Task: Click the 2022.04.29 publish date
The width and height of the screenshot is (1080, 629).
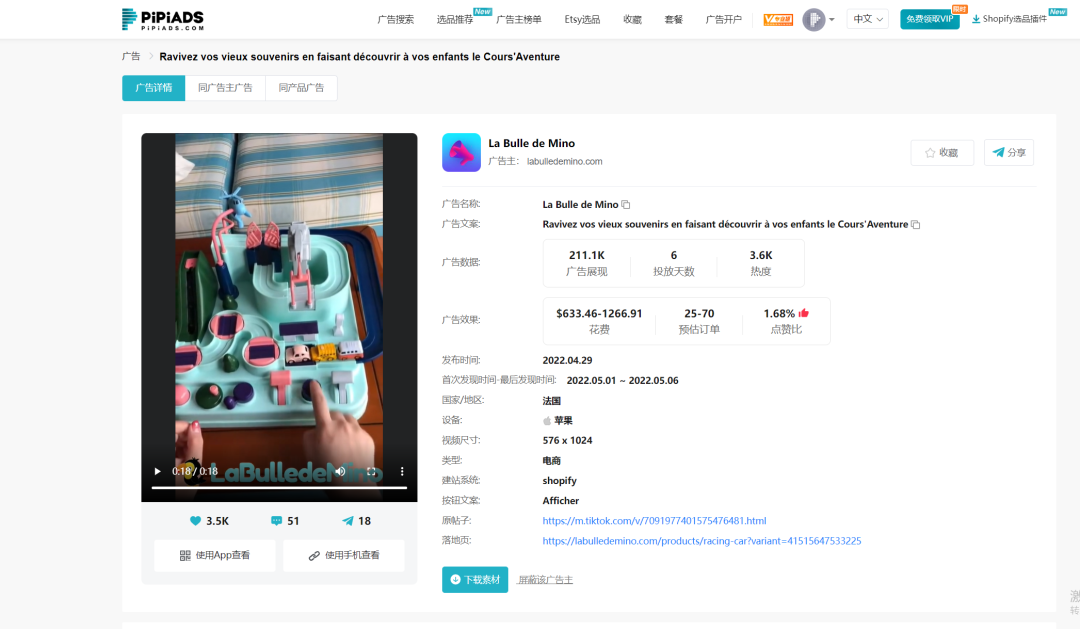Action: tap(568, 360)
